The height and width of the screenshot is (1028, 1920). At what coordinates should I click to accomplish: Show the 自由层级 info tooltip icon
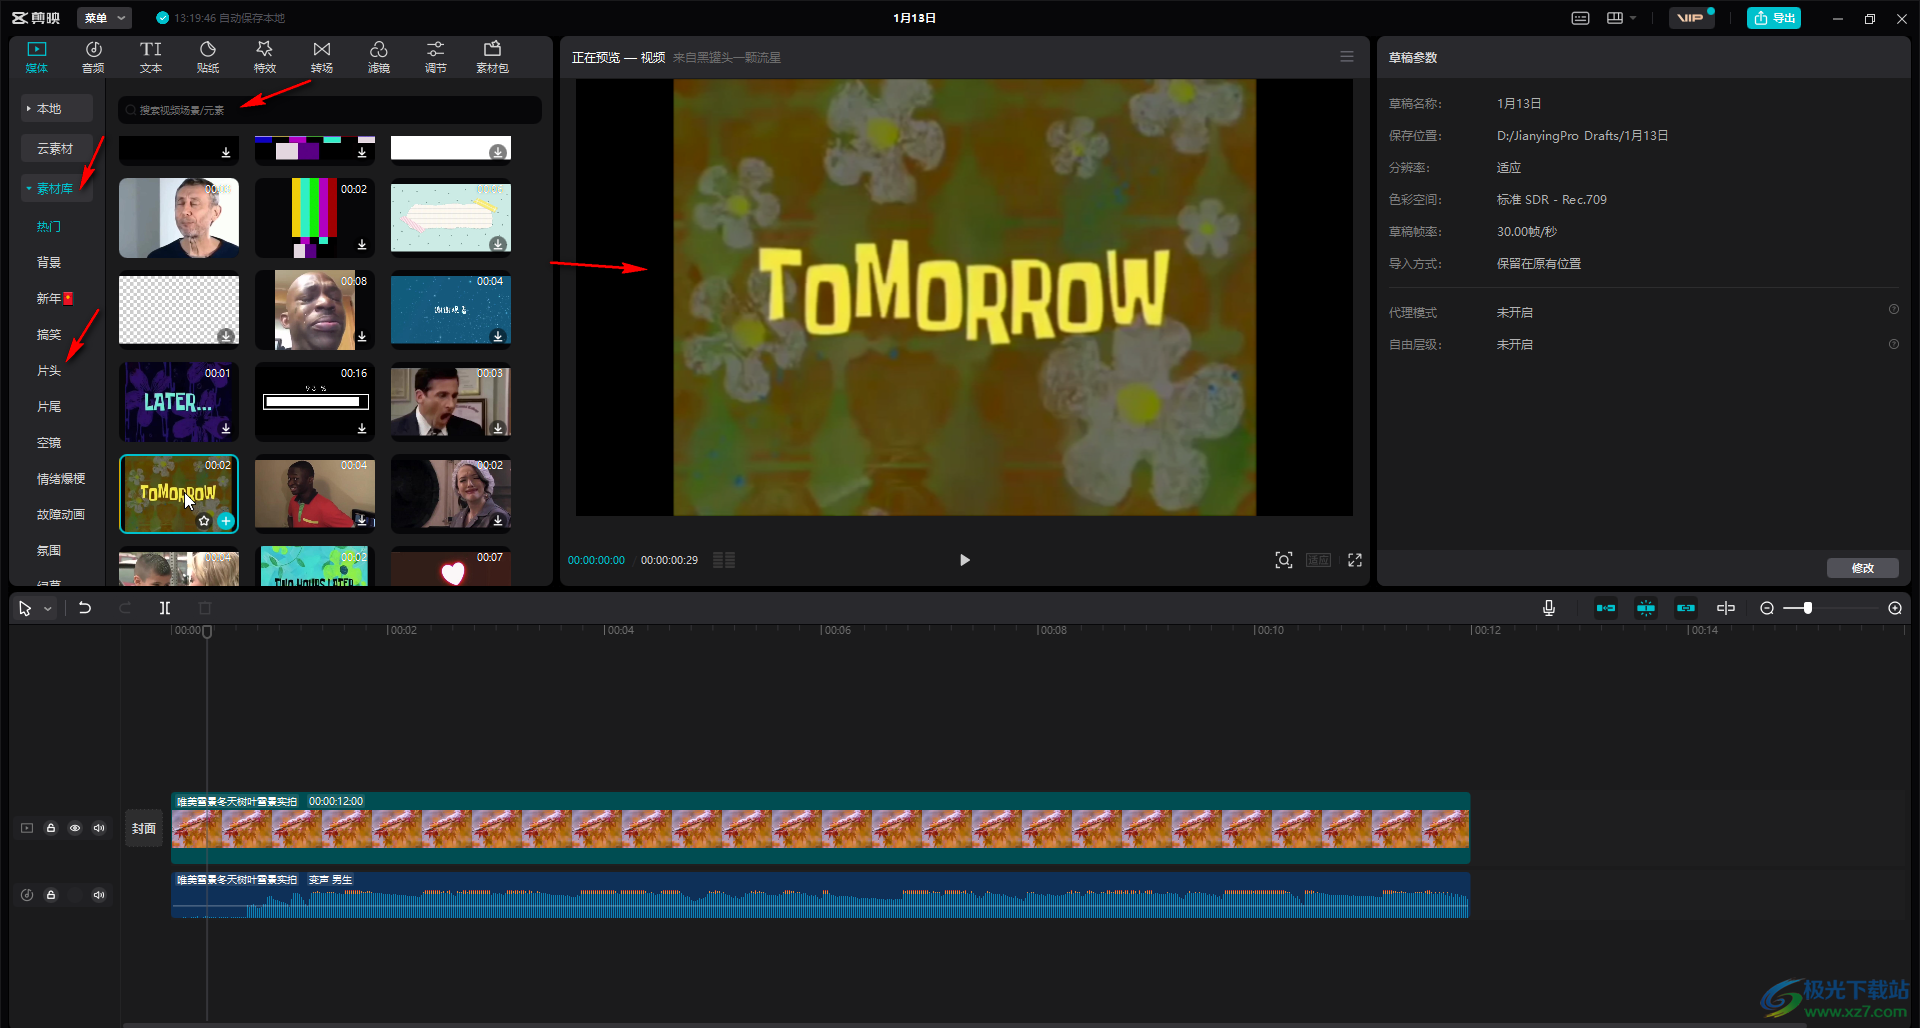coord(1894,344)
